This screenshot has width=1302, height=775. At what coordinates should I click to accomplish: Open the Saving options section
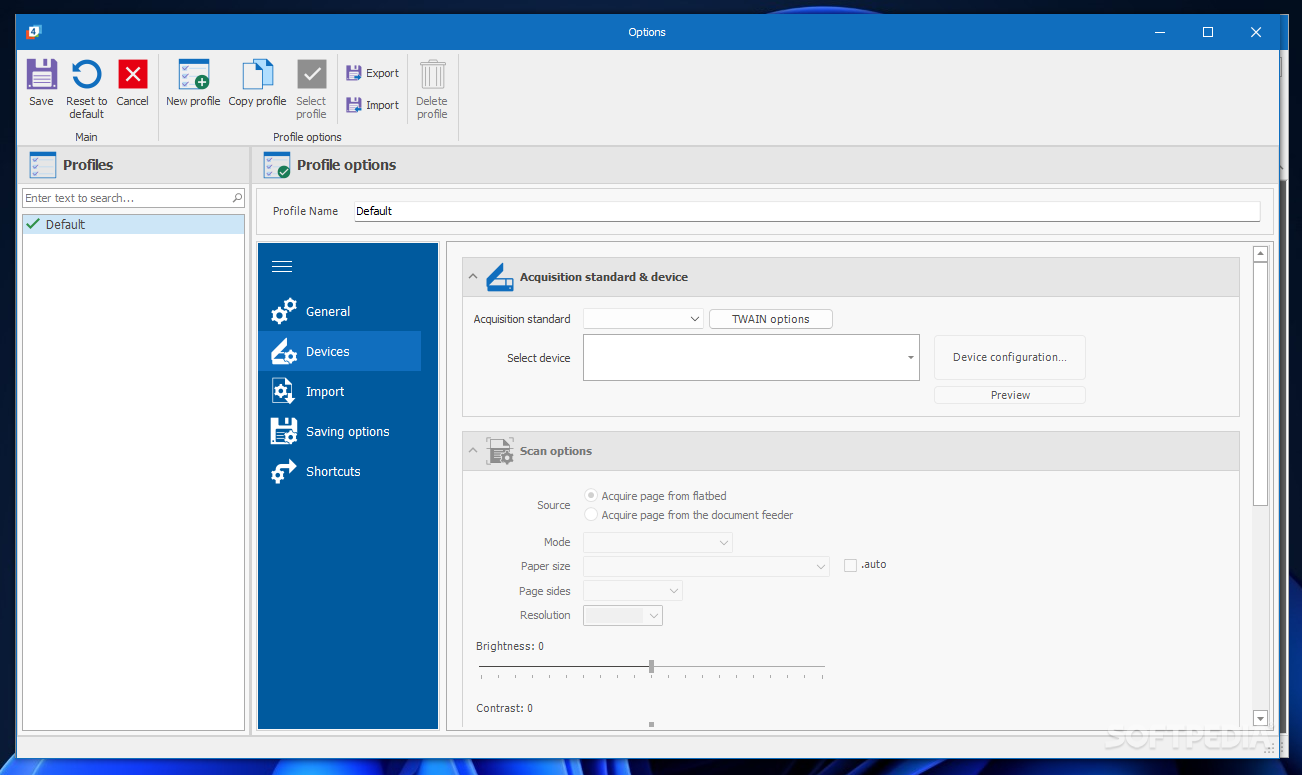point(339,431)
